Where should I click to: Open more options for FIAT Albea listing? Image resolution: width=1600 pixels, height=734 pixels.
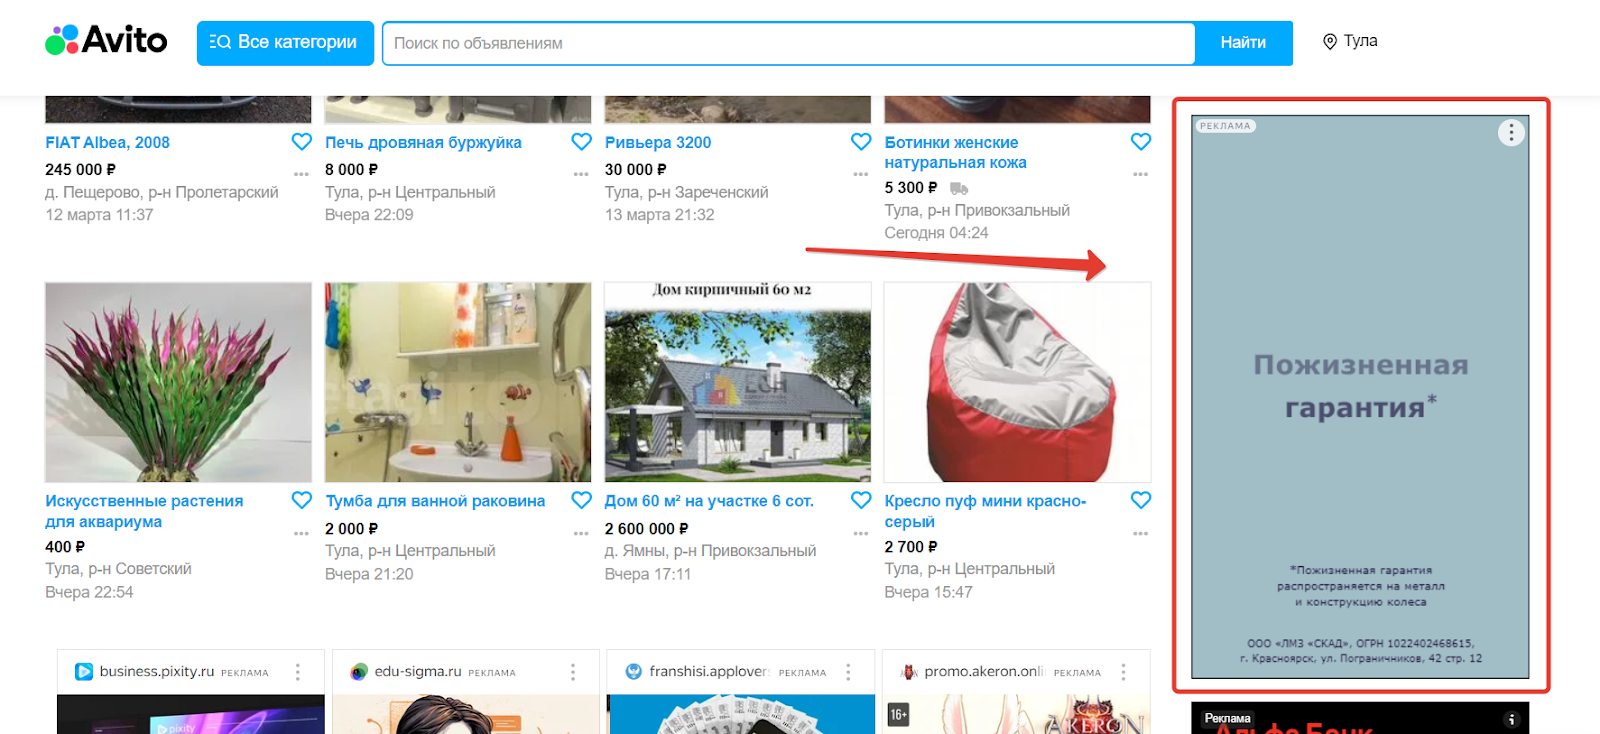pyautogui.click(x=301, y=174)
